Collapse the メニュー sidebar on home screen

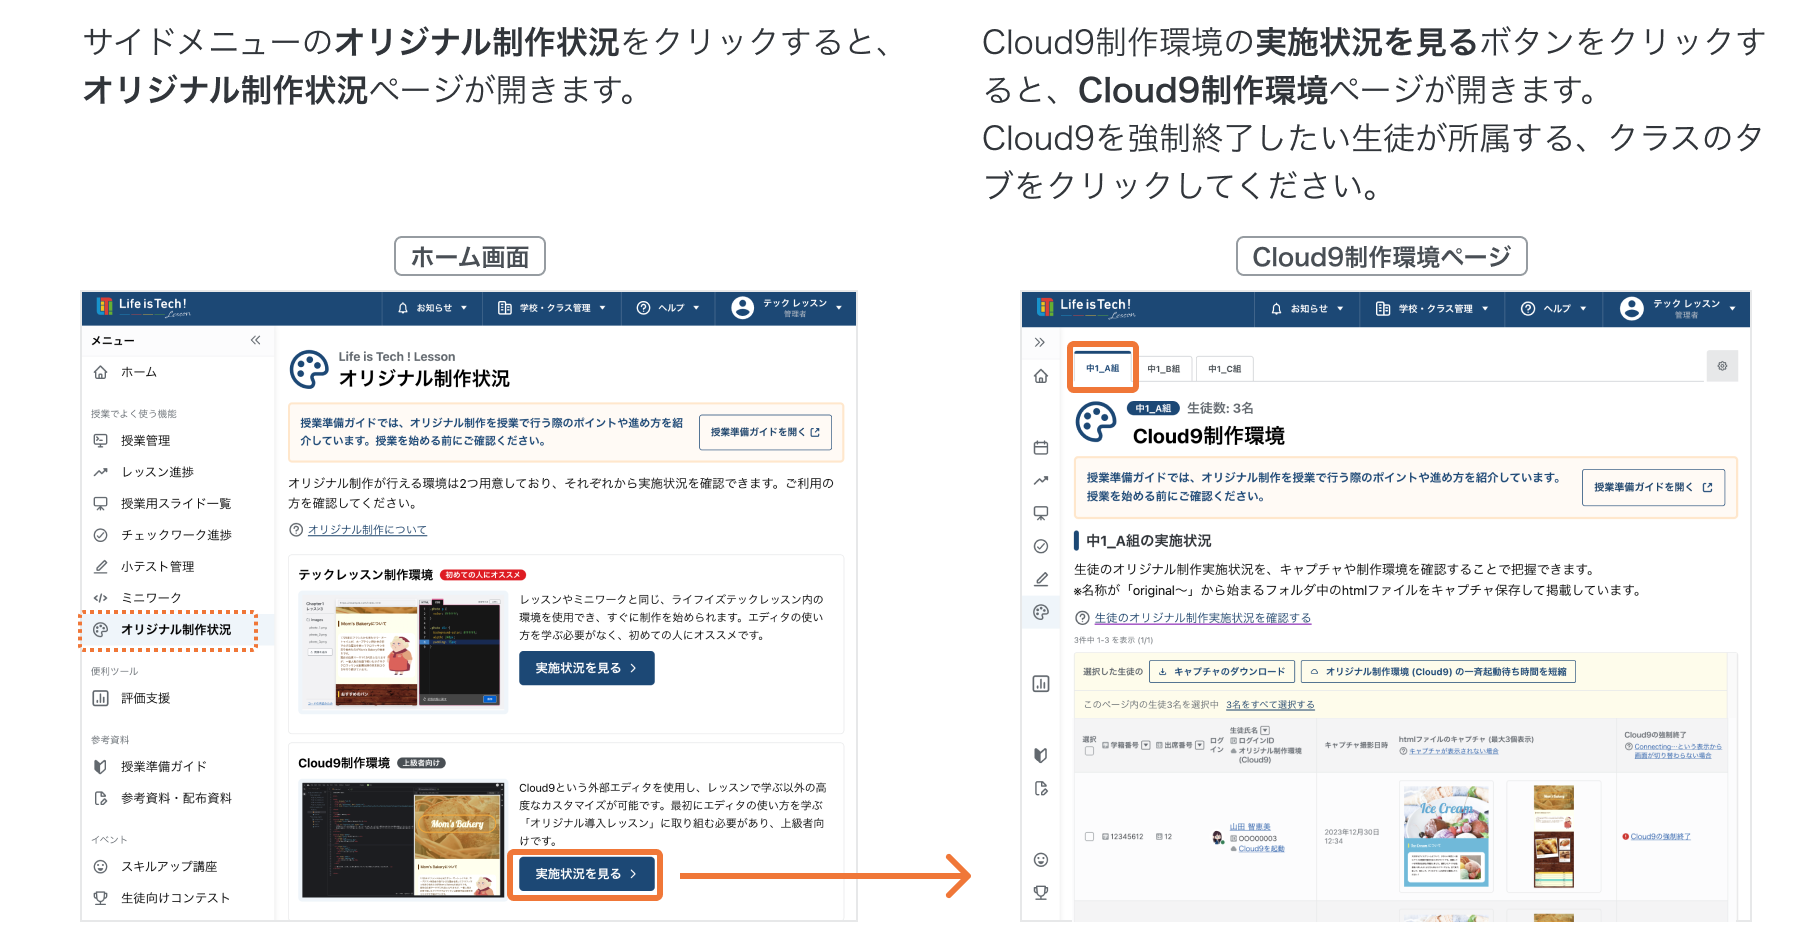tap(255, 340)
